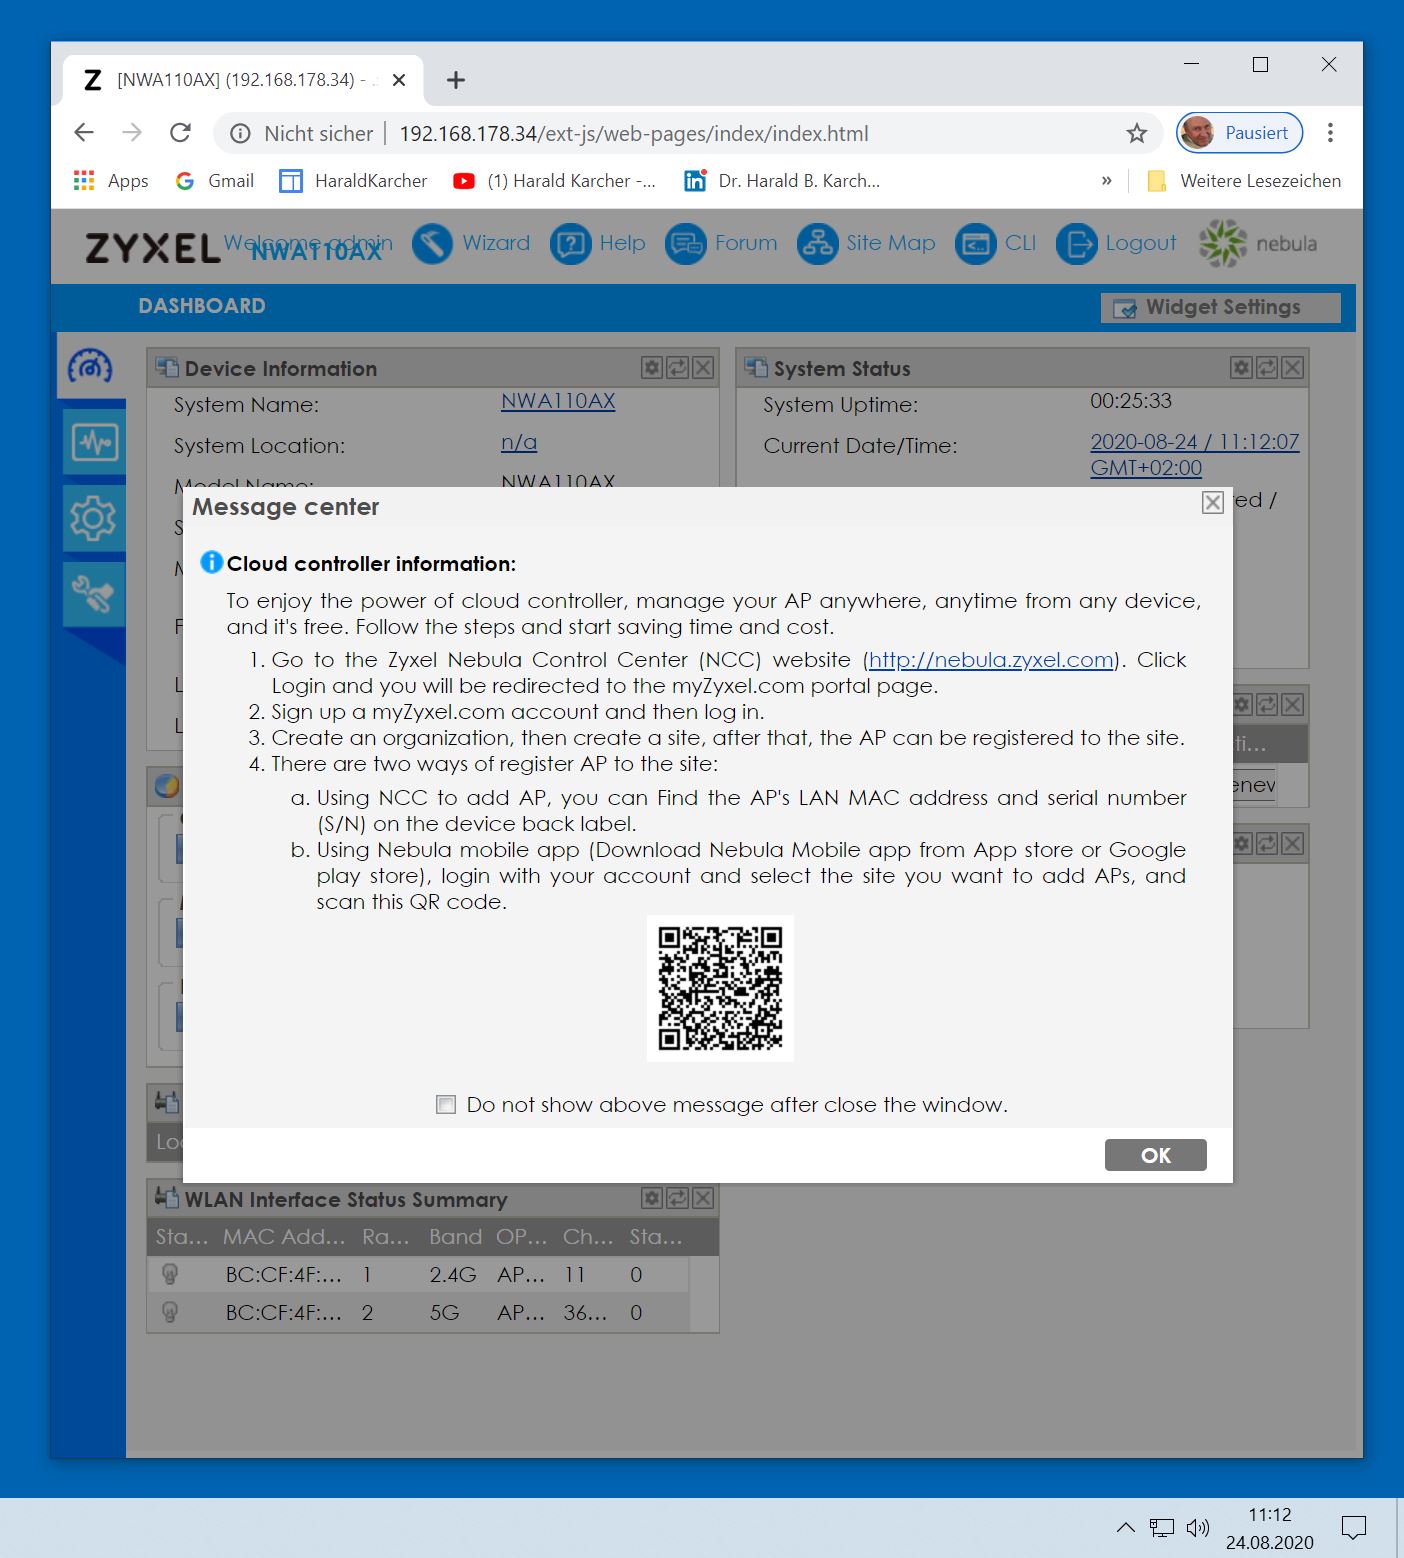
Task: Open the Weitere Lesezeichen folder
Action: tap(1245, 181)
